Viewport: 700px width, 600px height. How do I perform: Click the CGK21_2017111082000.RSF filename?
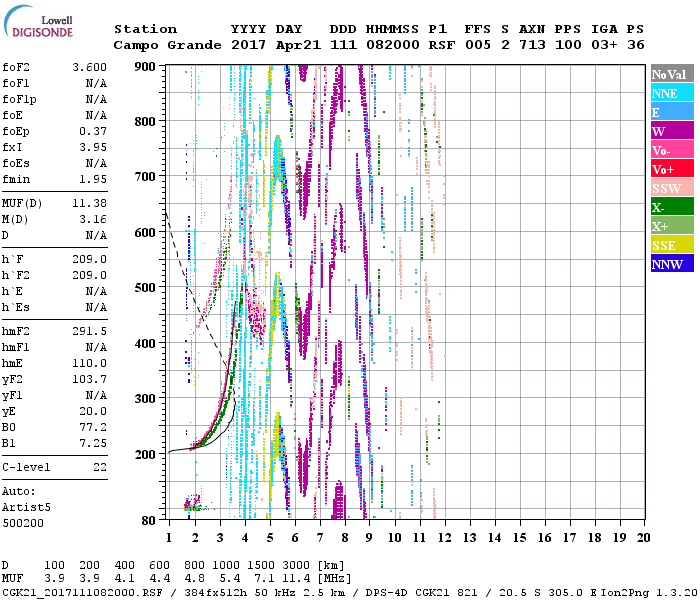pyautogui.click(x=82, y=592)
